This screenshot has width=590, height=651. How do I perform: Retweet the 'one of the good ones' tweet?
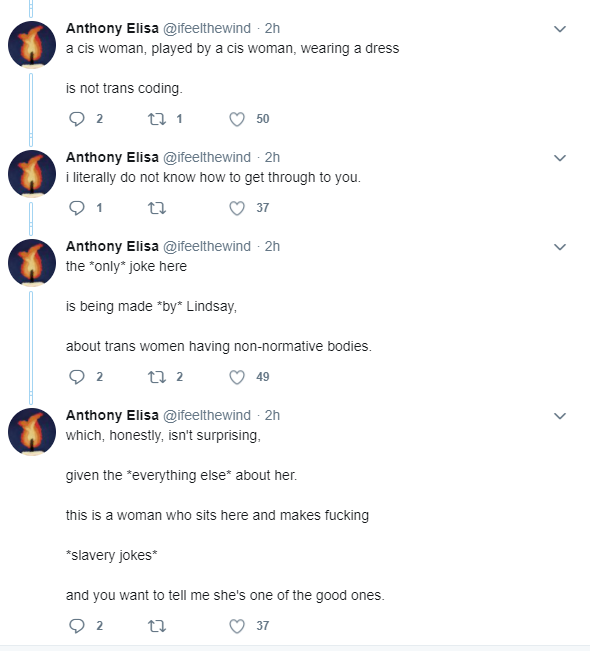tap(157, 626)
